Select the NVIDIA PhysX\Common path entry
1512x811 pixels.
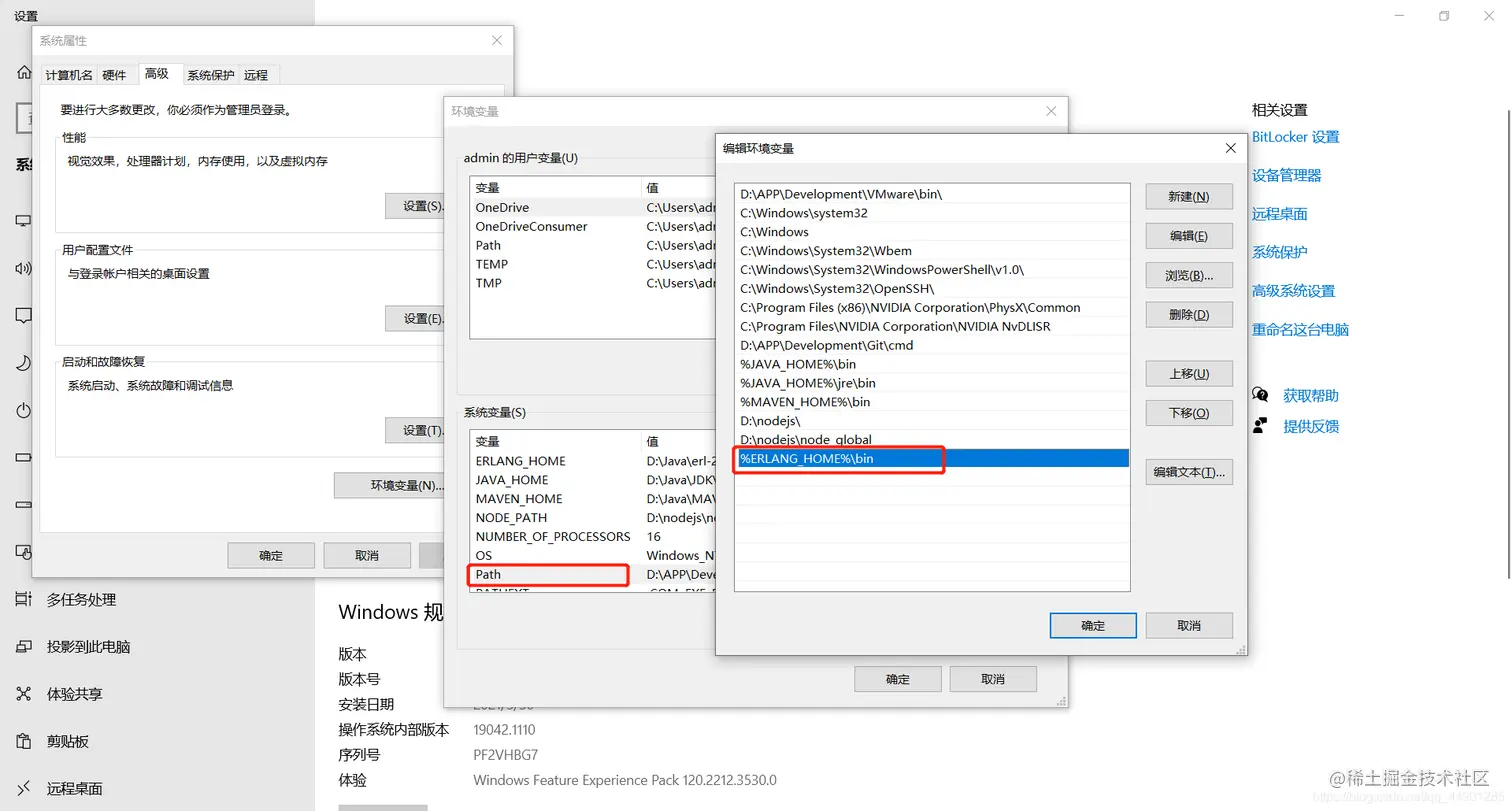tap(932, 307)
